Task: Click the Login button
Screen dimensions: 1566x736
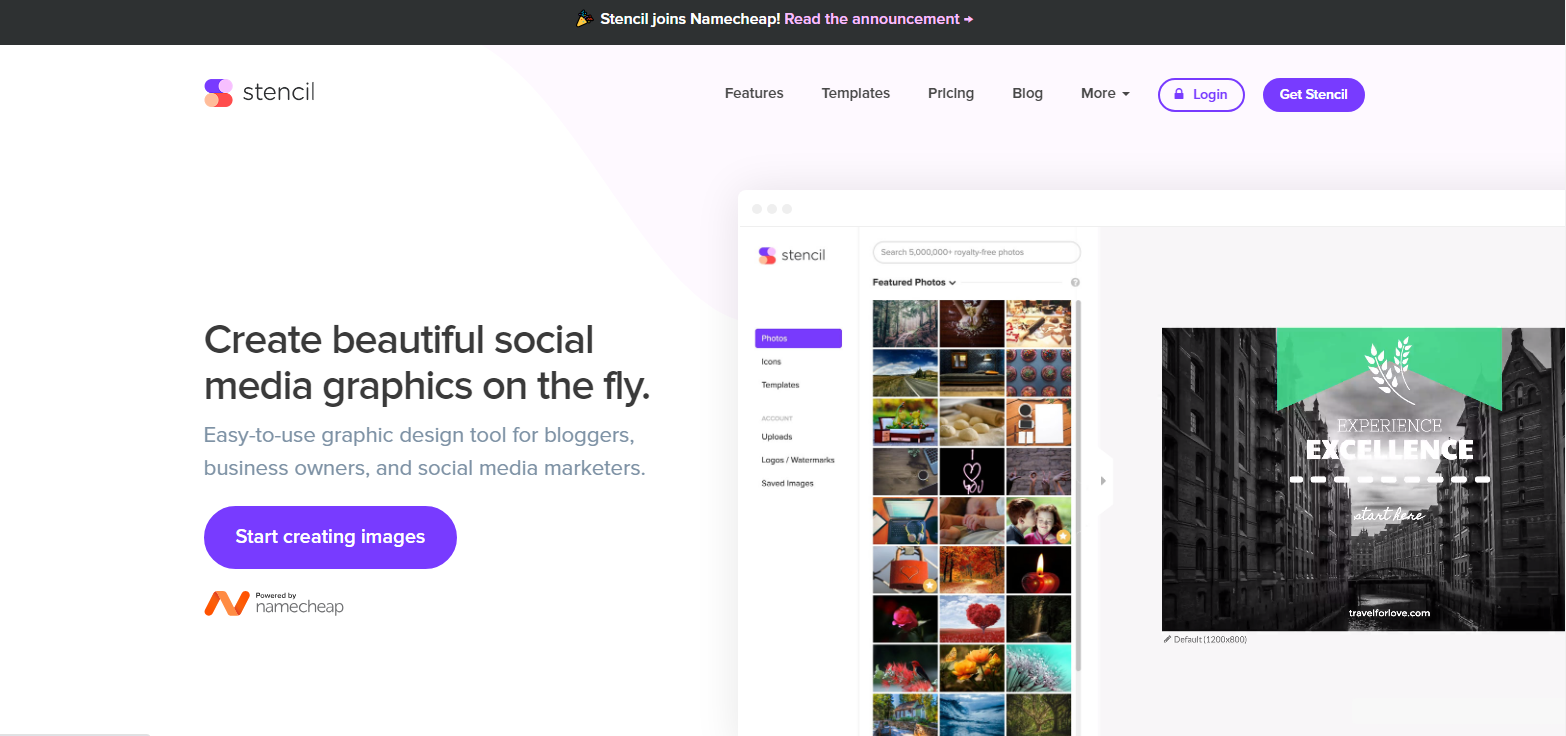Action: point(1200,94)
